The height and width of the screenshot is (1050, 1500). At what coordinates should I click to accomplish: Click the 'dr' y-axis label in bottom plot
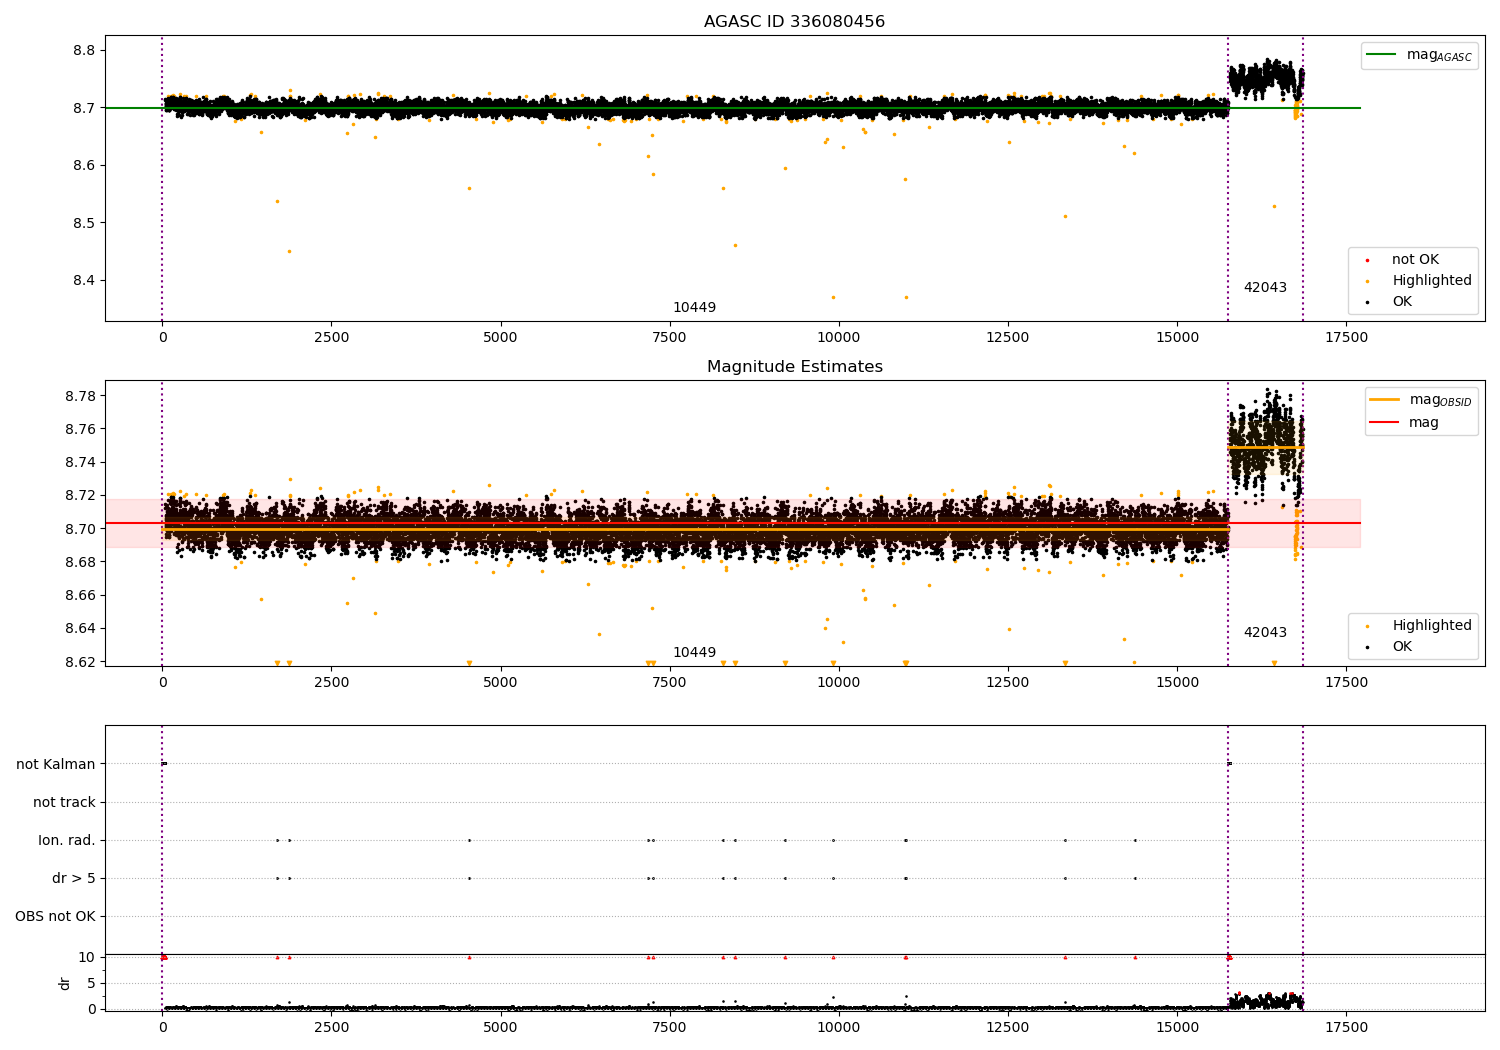point(65,984)
